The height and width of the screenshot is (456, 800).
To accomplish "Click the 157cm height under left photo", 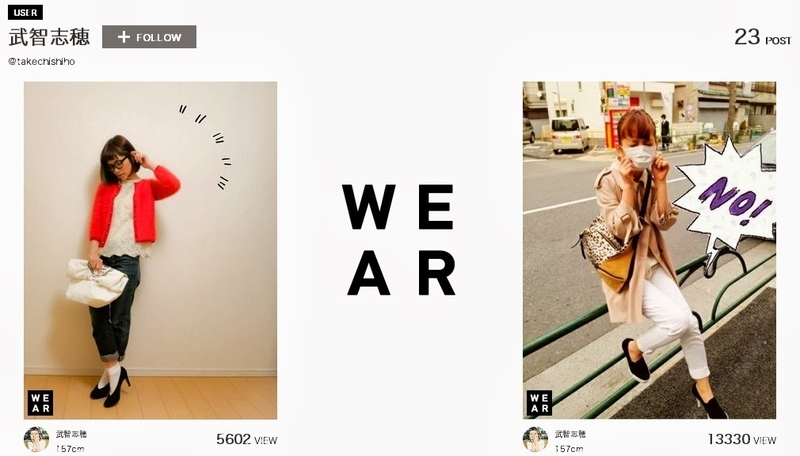I will point(70,449).
